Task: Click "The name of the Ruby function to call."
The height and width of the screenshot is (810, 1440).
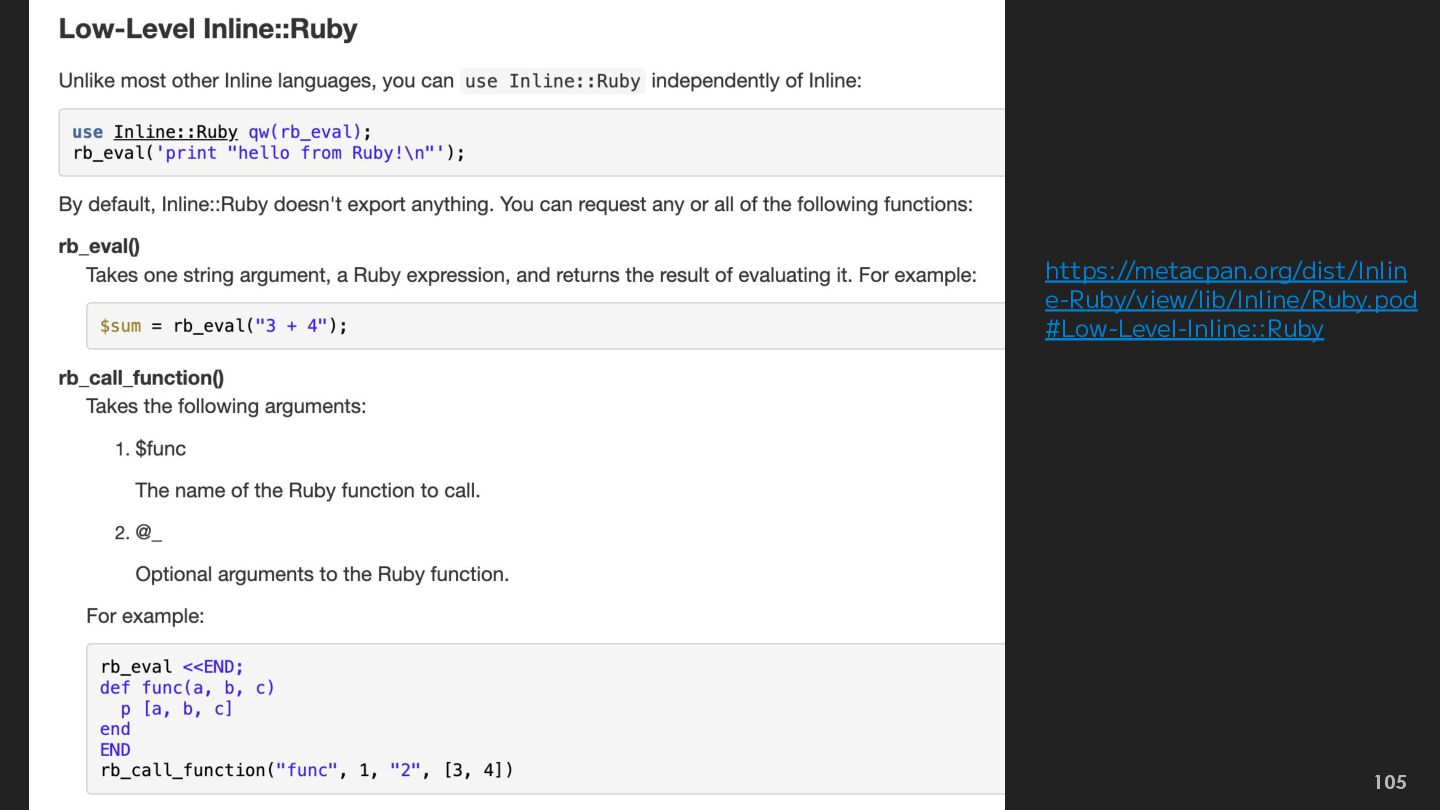Action: point(307,491)
